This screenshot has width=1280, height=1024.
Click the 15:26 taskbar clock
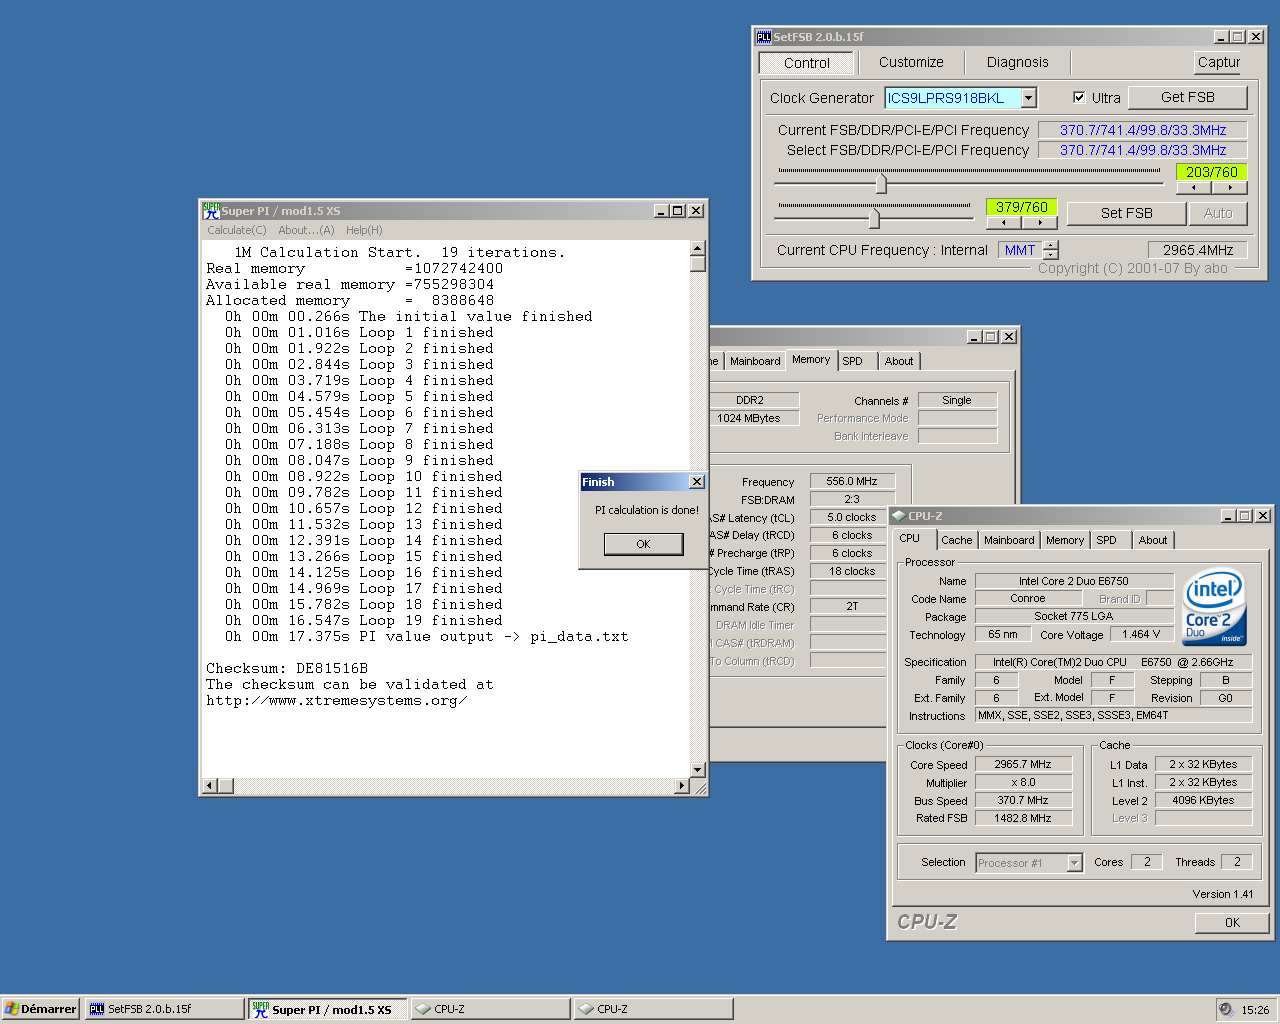pyautogui.click(x=1255, y=1010)
